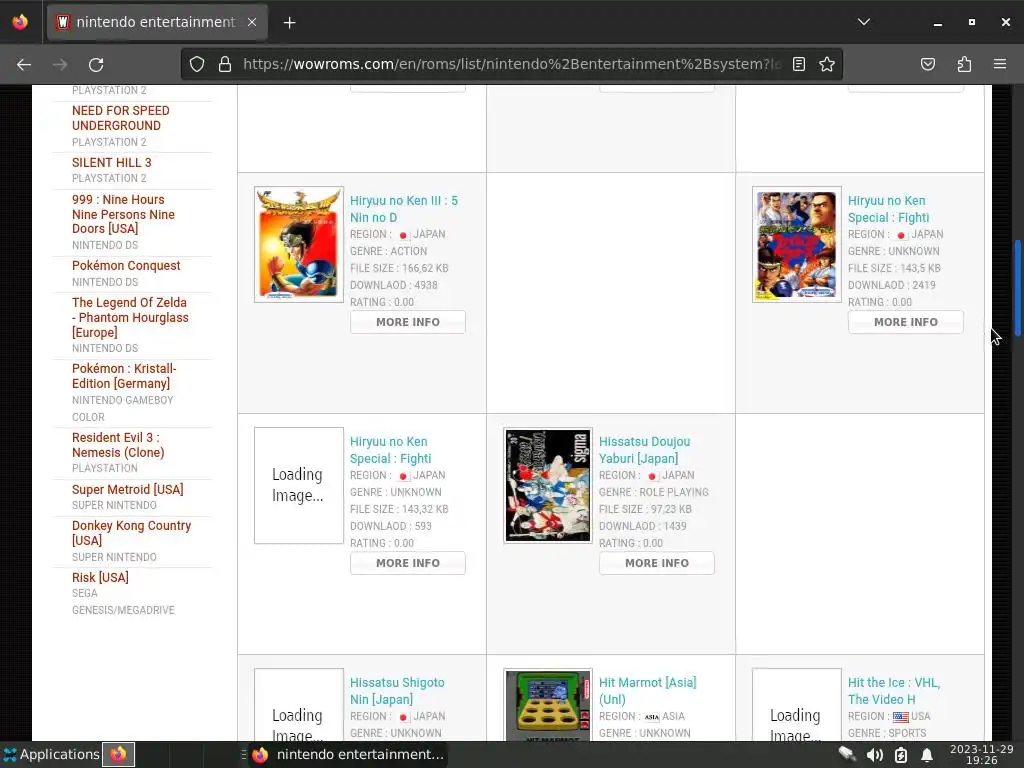Open Resident Evil 3 Nemesis link
Screen dimensions: 1024x768
click(118, 445)
